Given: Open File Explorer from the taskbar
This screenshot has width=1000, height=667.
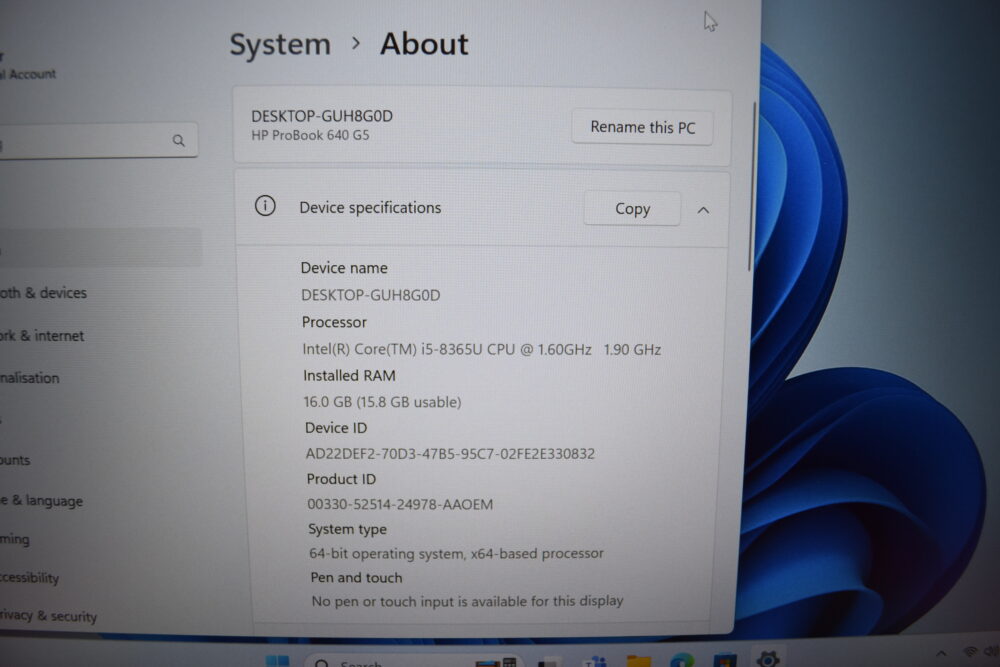Looking at the screenshot, I should point(638,661).
